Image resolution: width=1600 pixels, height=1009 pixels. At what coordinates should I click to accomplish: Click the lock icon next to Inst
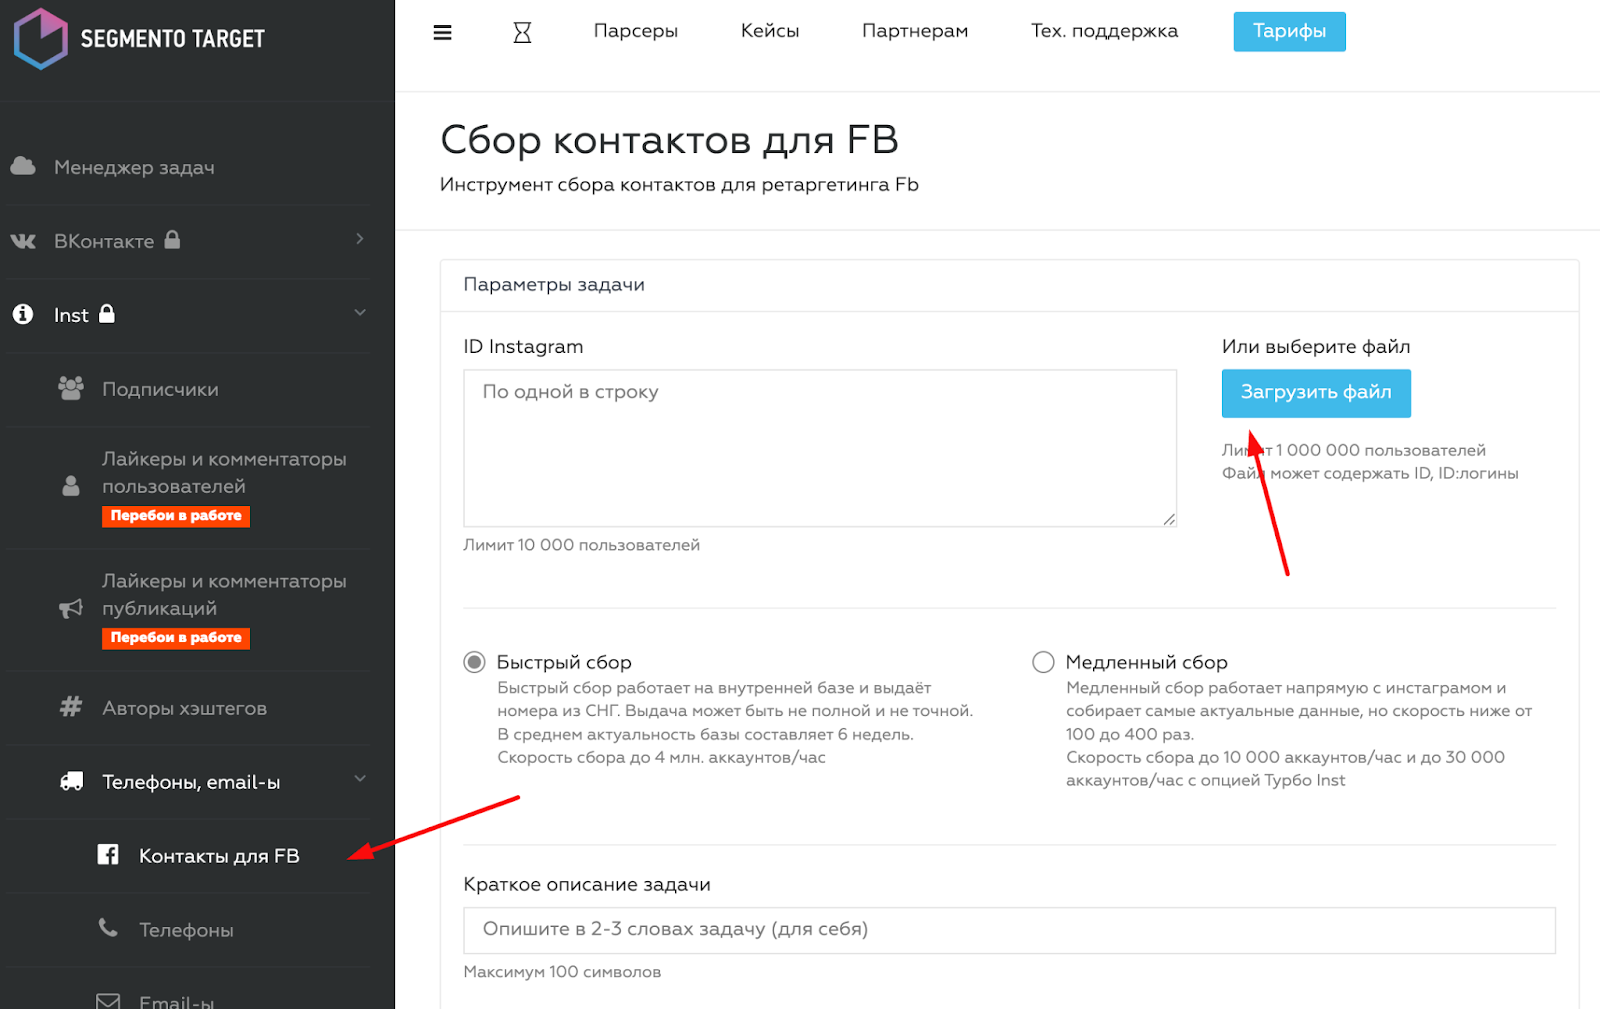click(x=107, y=313)
